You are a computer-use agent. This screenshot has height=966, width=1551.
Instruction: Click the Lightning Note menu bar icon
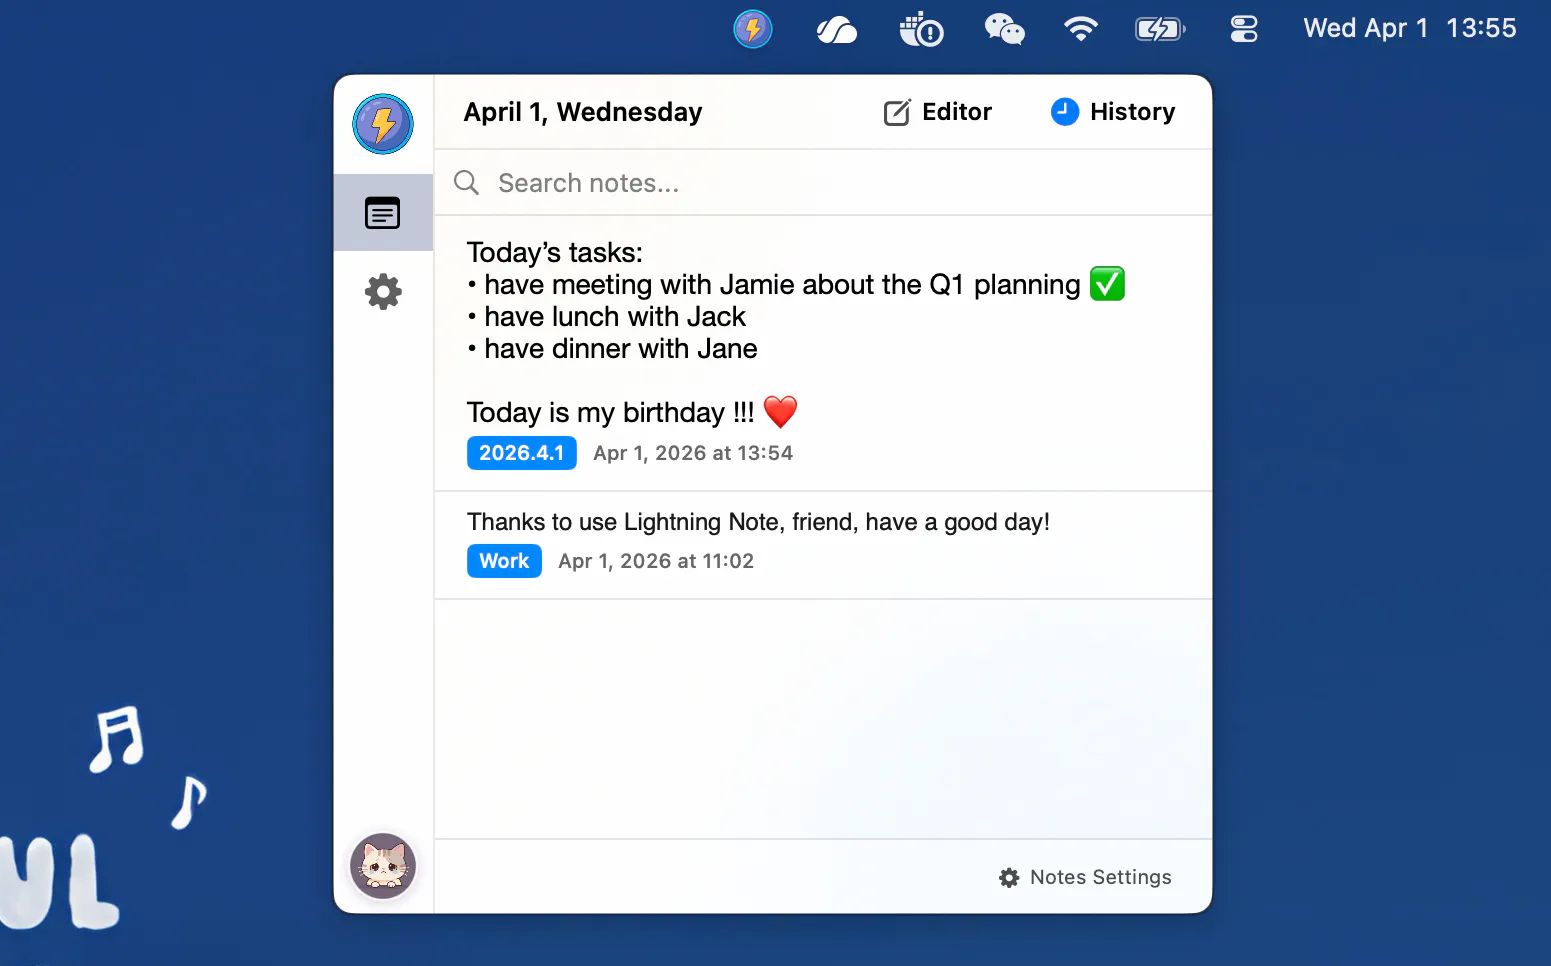pos(753,29)
